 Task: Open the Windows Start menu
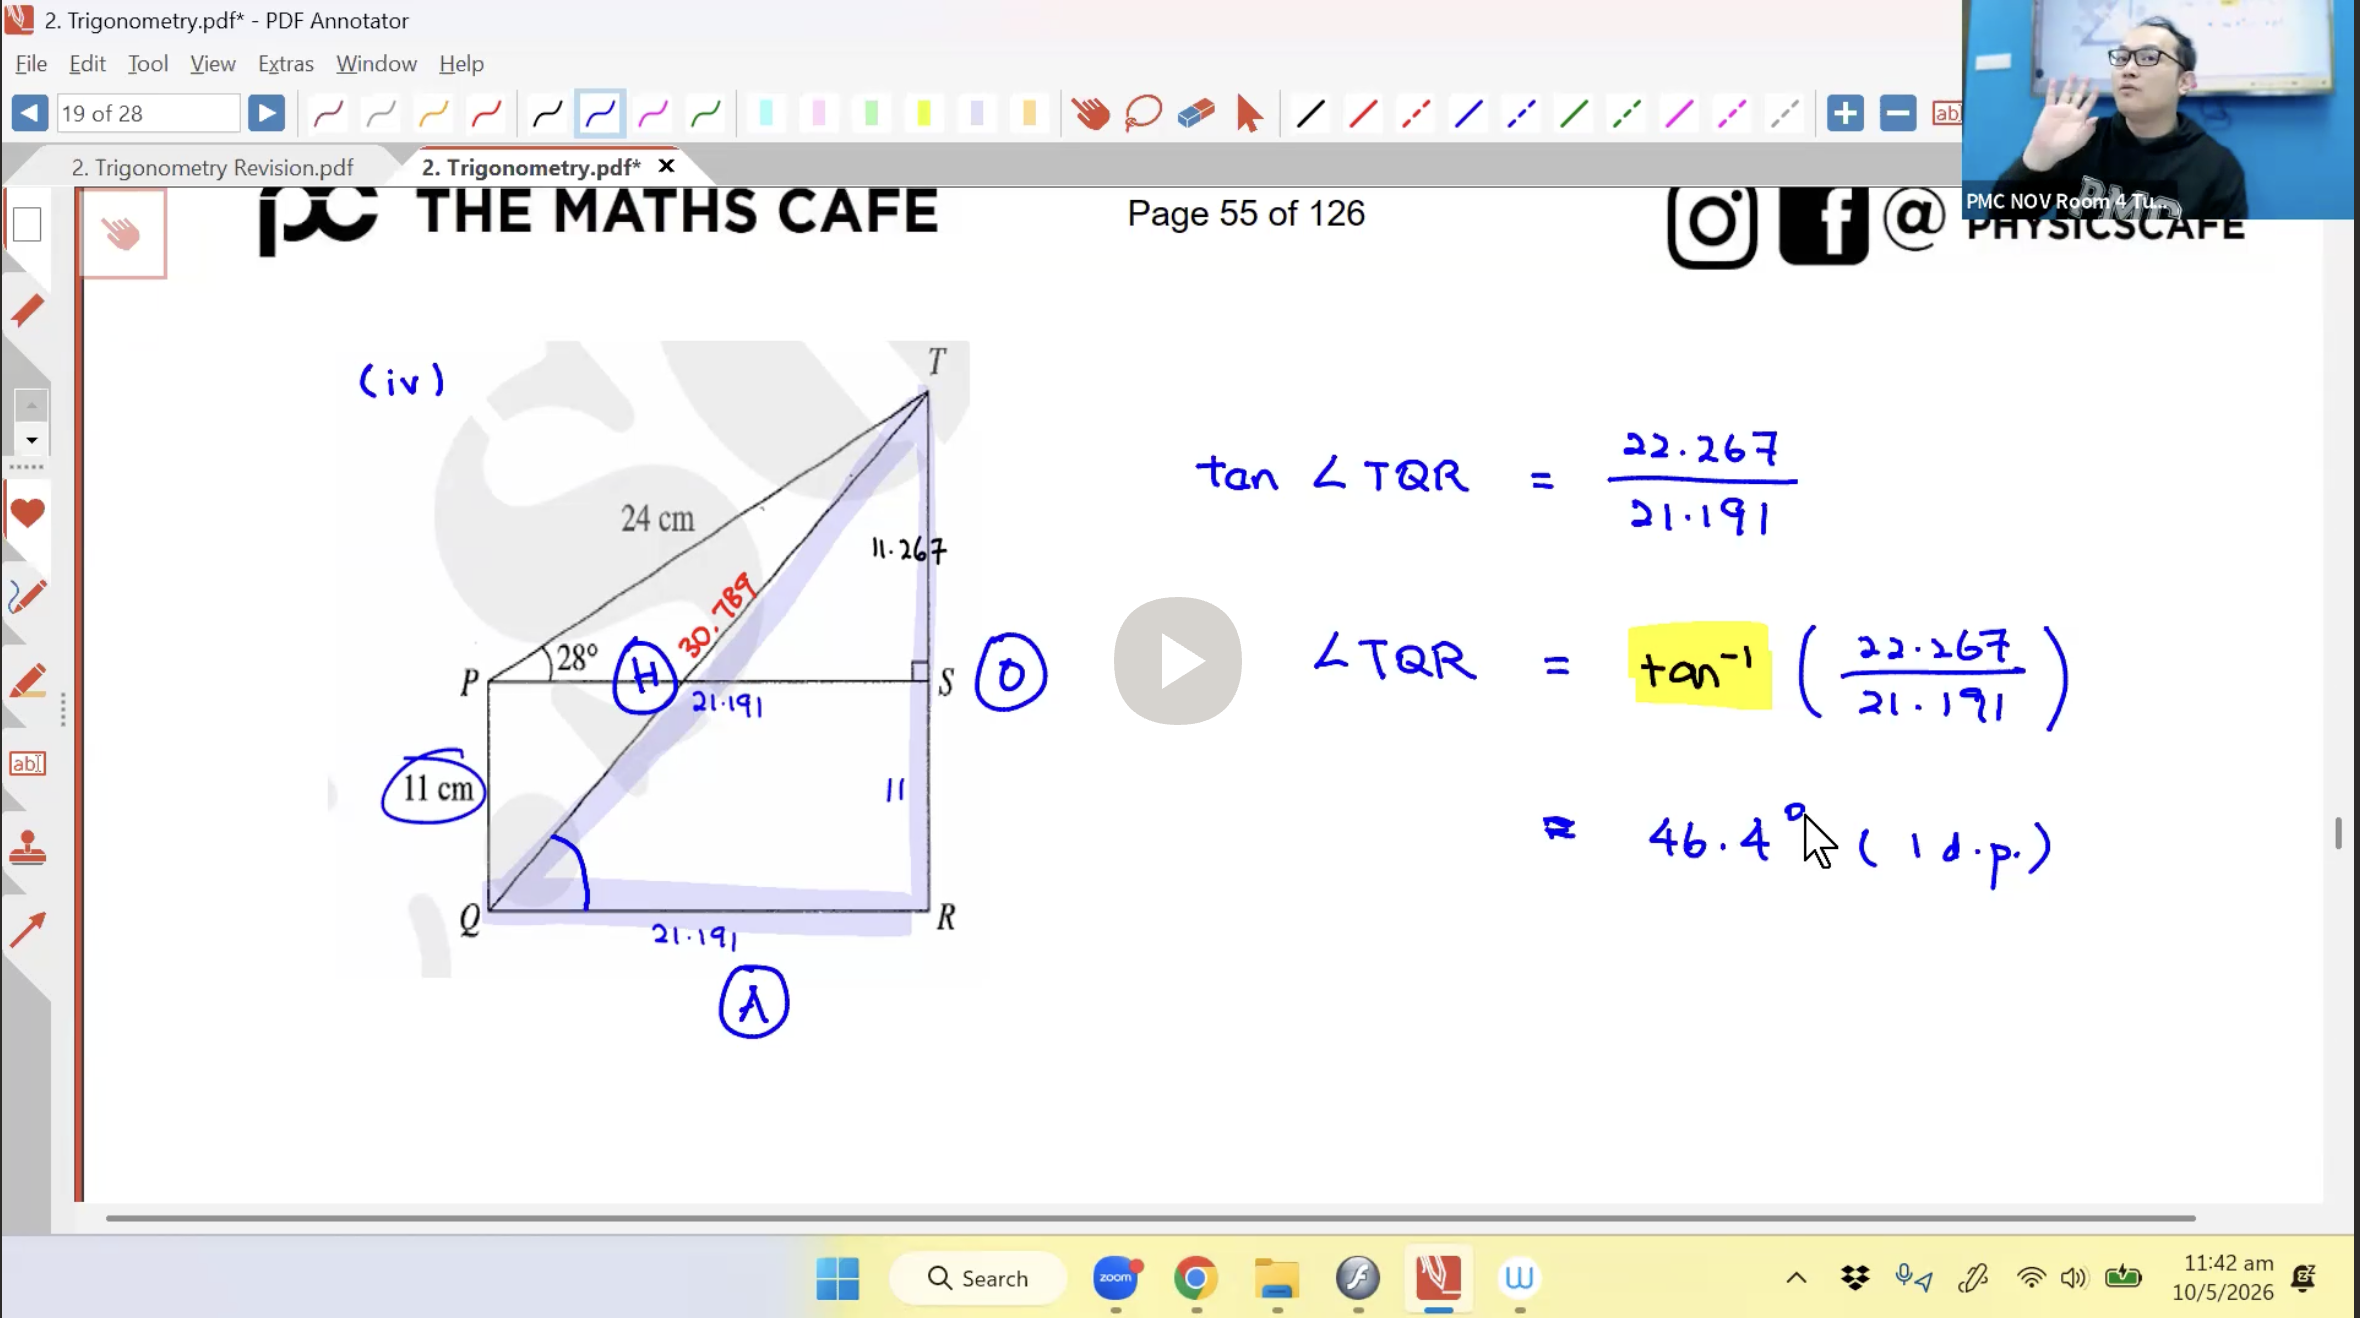pyautogui.click(x=837, y=1278)
